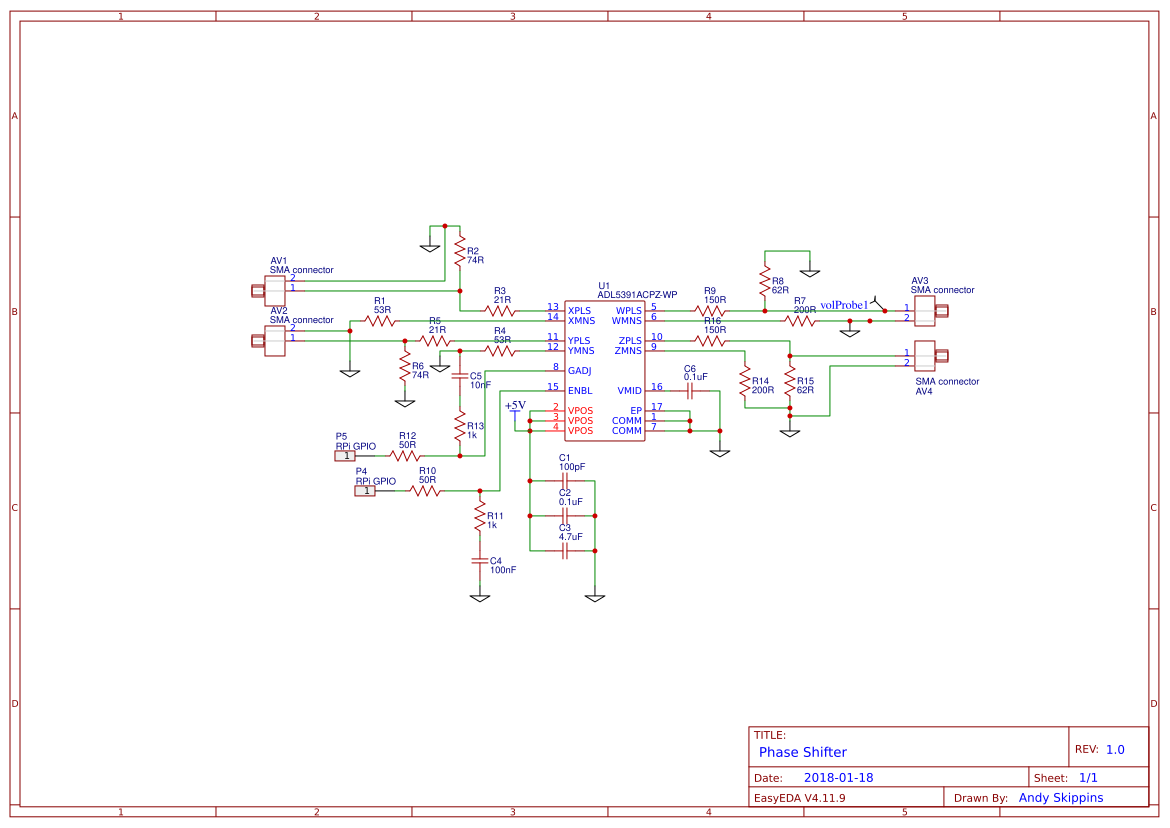Select the ADL5391ACPZ-WP IC symbol U1
1170x828 pixels.
pos(605,370)
